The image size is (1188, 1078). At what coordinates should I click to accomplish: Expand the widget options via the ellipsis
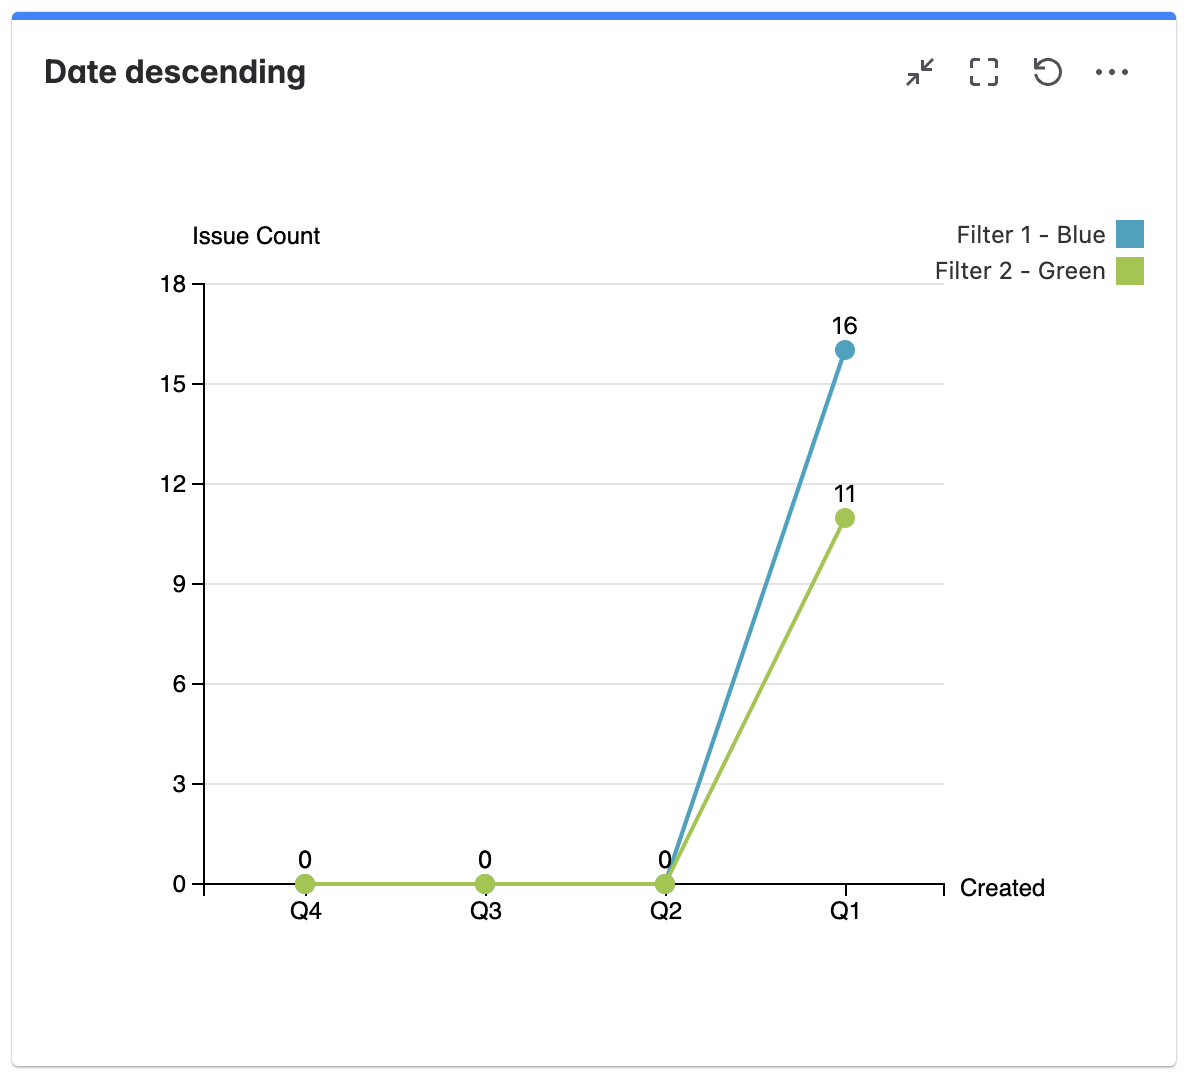1113,72
